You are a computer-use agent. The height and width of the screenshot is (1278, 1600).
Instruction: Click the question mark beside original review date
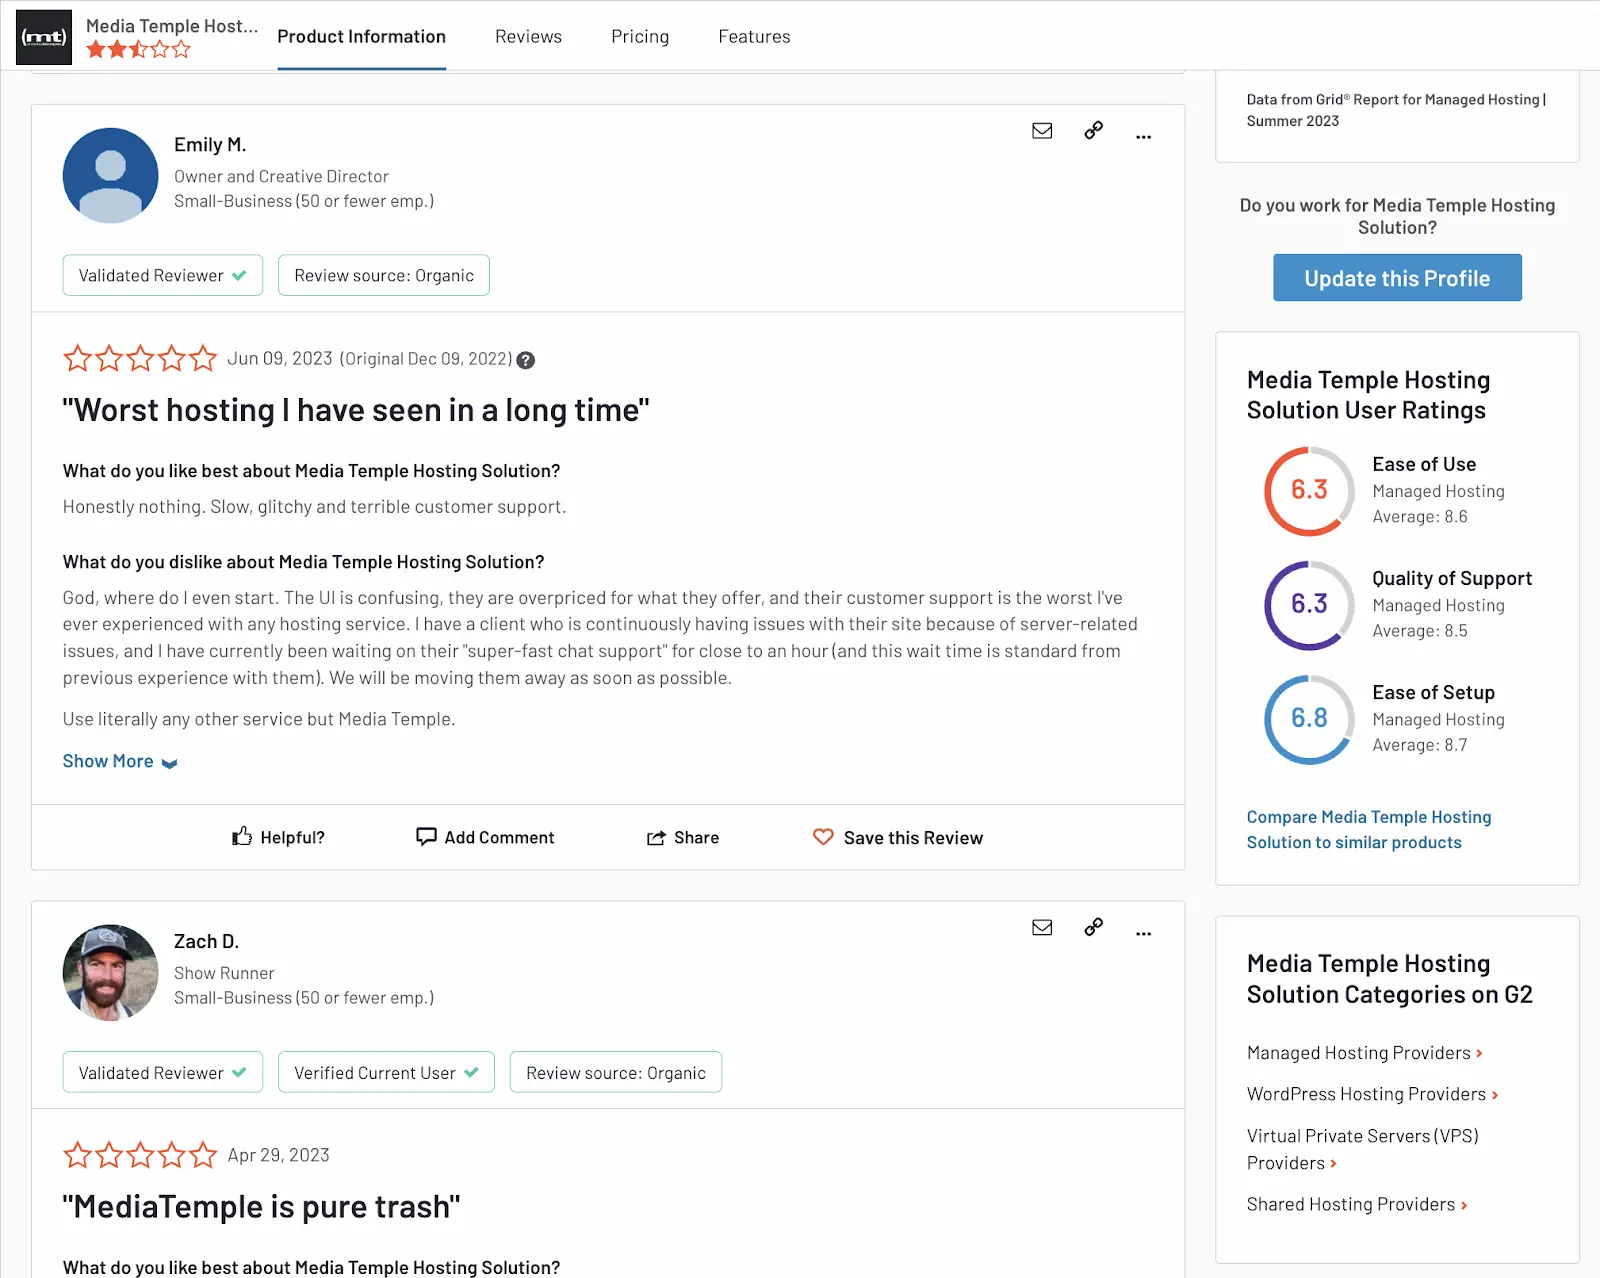[x=526, y=361]
